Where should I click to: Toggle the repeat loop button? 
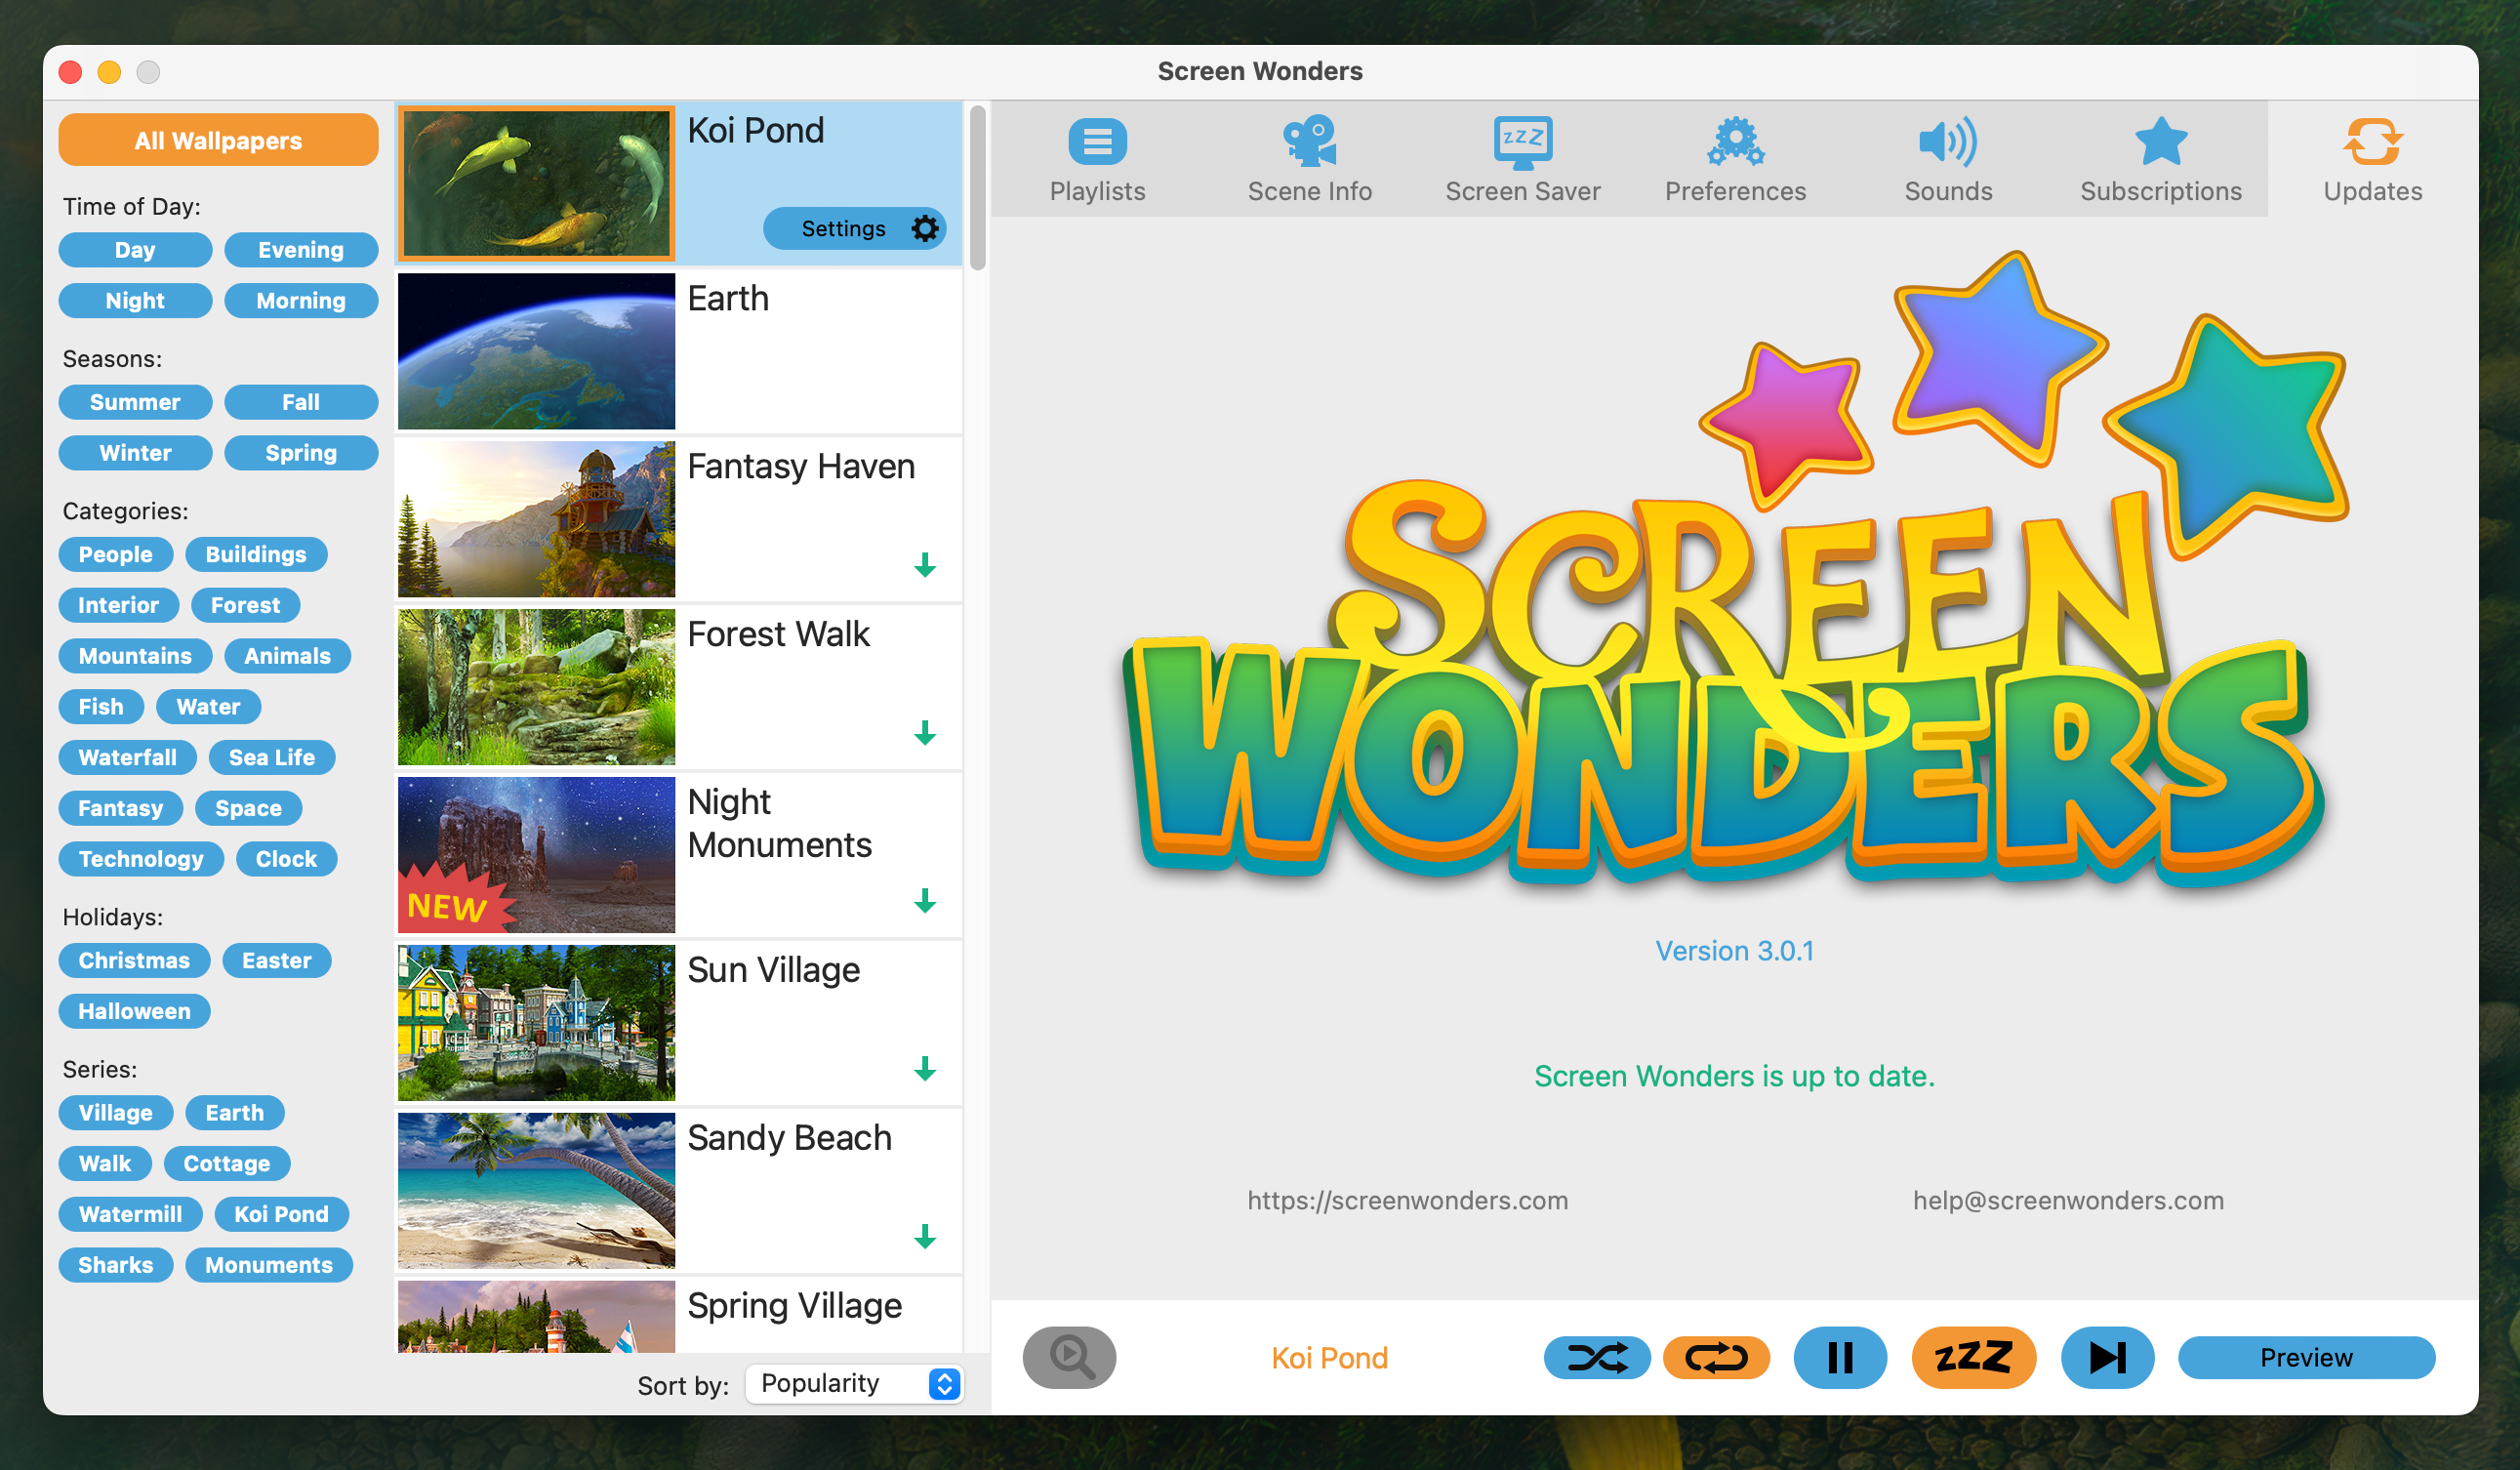(x=1716, y=1357)
